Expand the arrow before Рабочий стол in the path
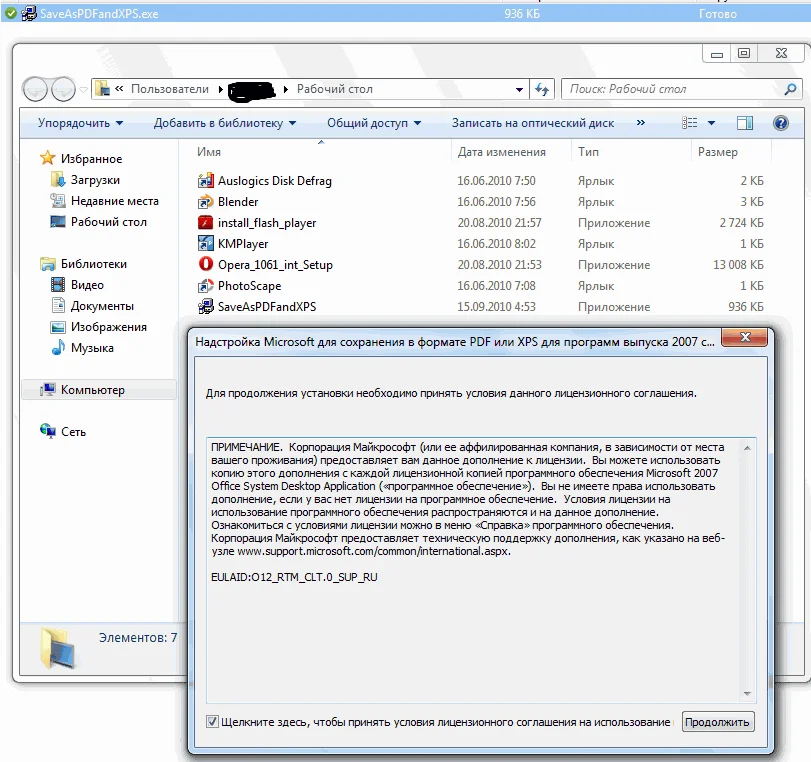Viewport: 811px width, 762px height. [x=286, y=89]
